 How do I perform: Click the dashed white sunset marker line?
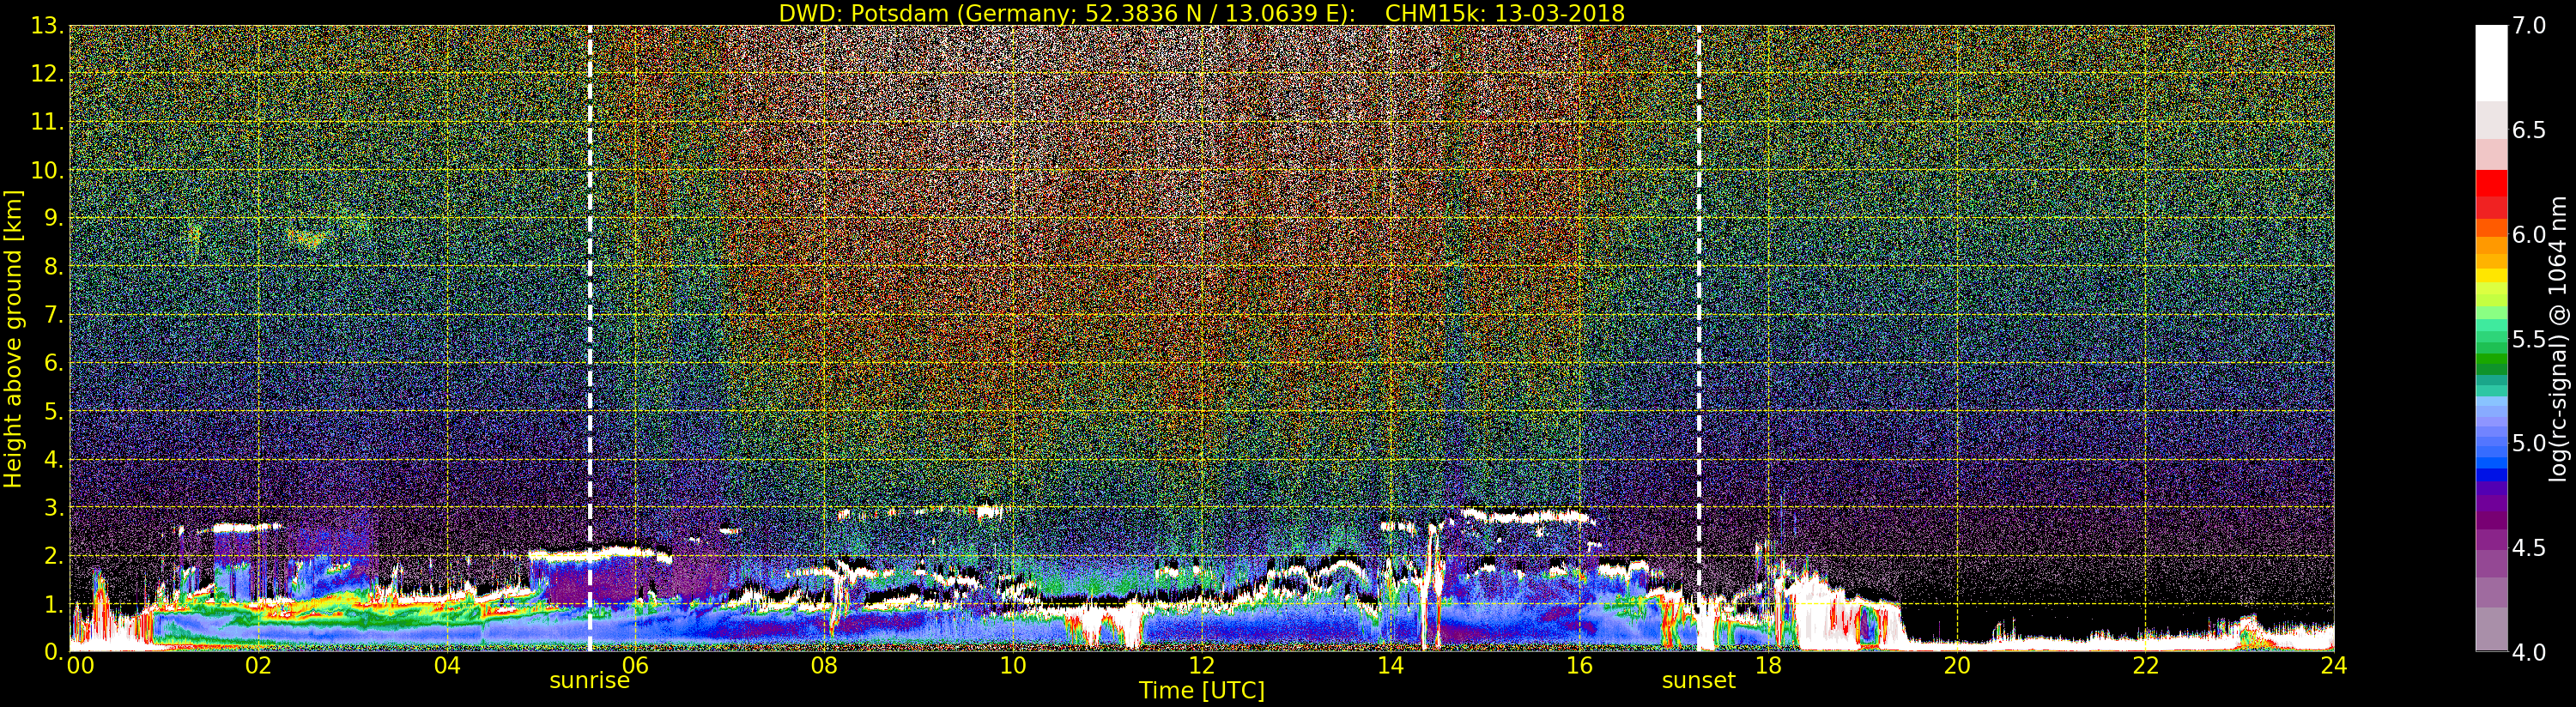tap(1698, 338)
